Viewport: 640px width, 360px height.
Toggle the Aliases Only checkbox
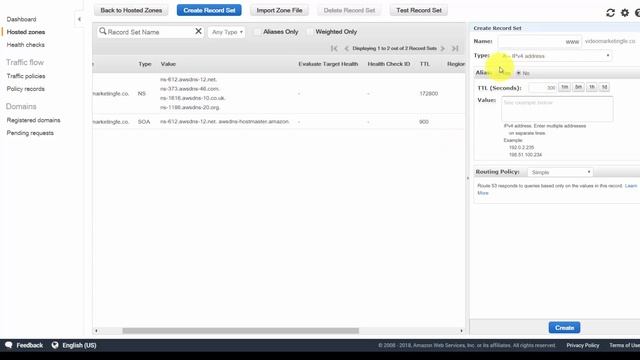[x=257, y=32]
